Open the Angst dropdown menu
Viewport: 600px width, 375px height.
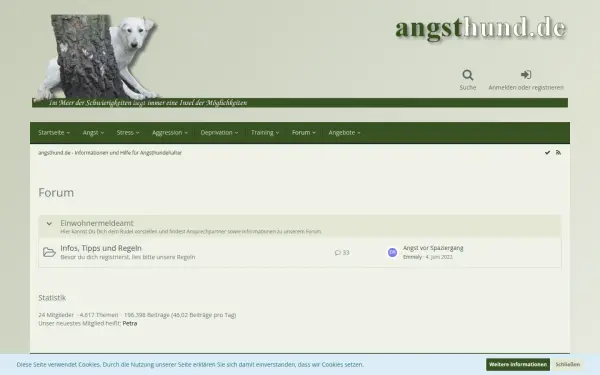point(93,133)
